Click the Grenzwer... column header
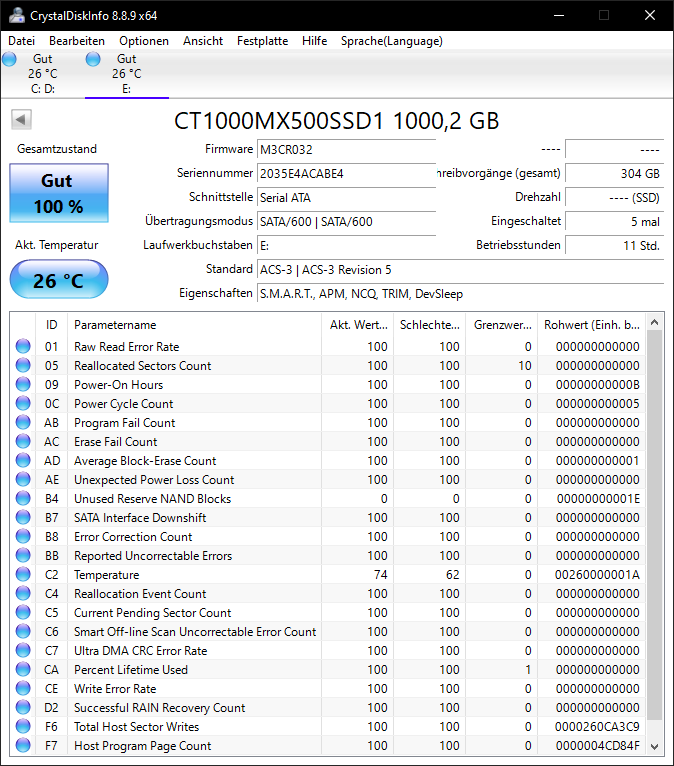The image size is (674, 766). [x=502, y=325]
